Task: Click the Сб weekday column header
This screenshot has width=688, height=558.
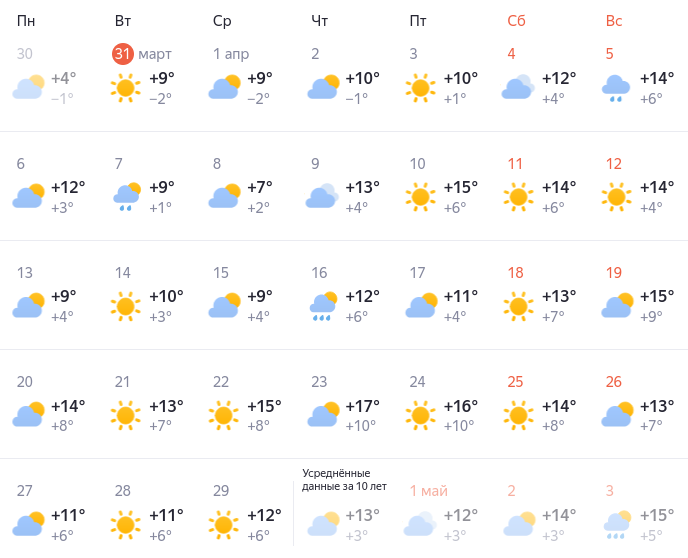Action: pyautogui.click(x=516, y=21)
